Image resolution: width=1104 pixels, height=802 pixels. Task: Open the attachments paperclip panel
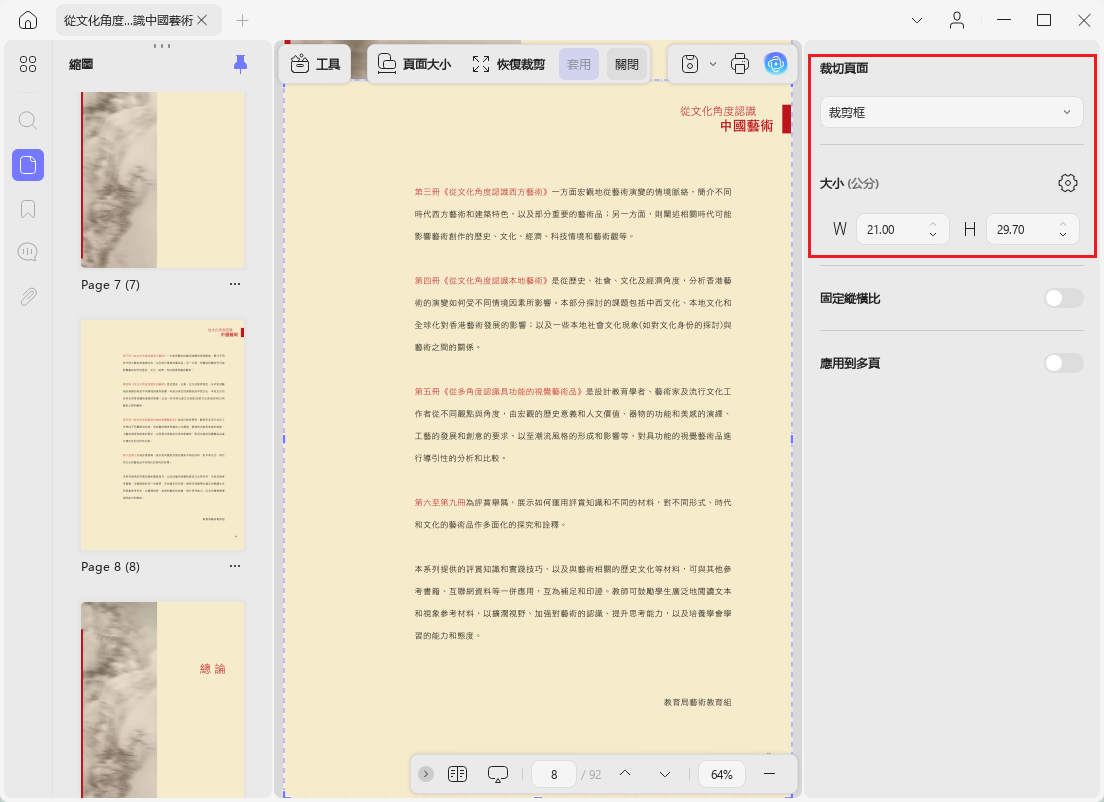coord(27,296)
